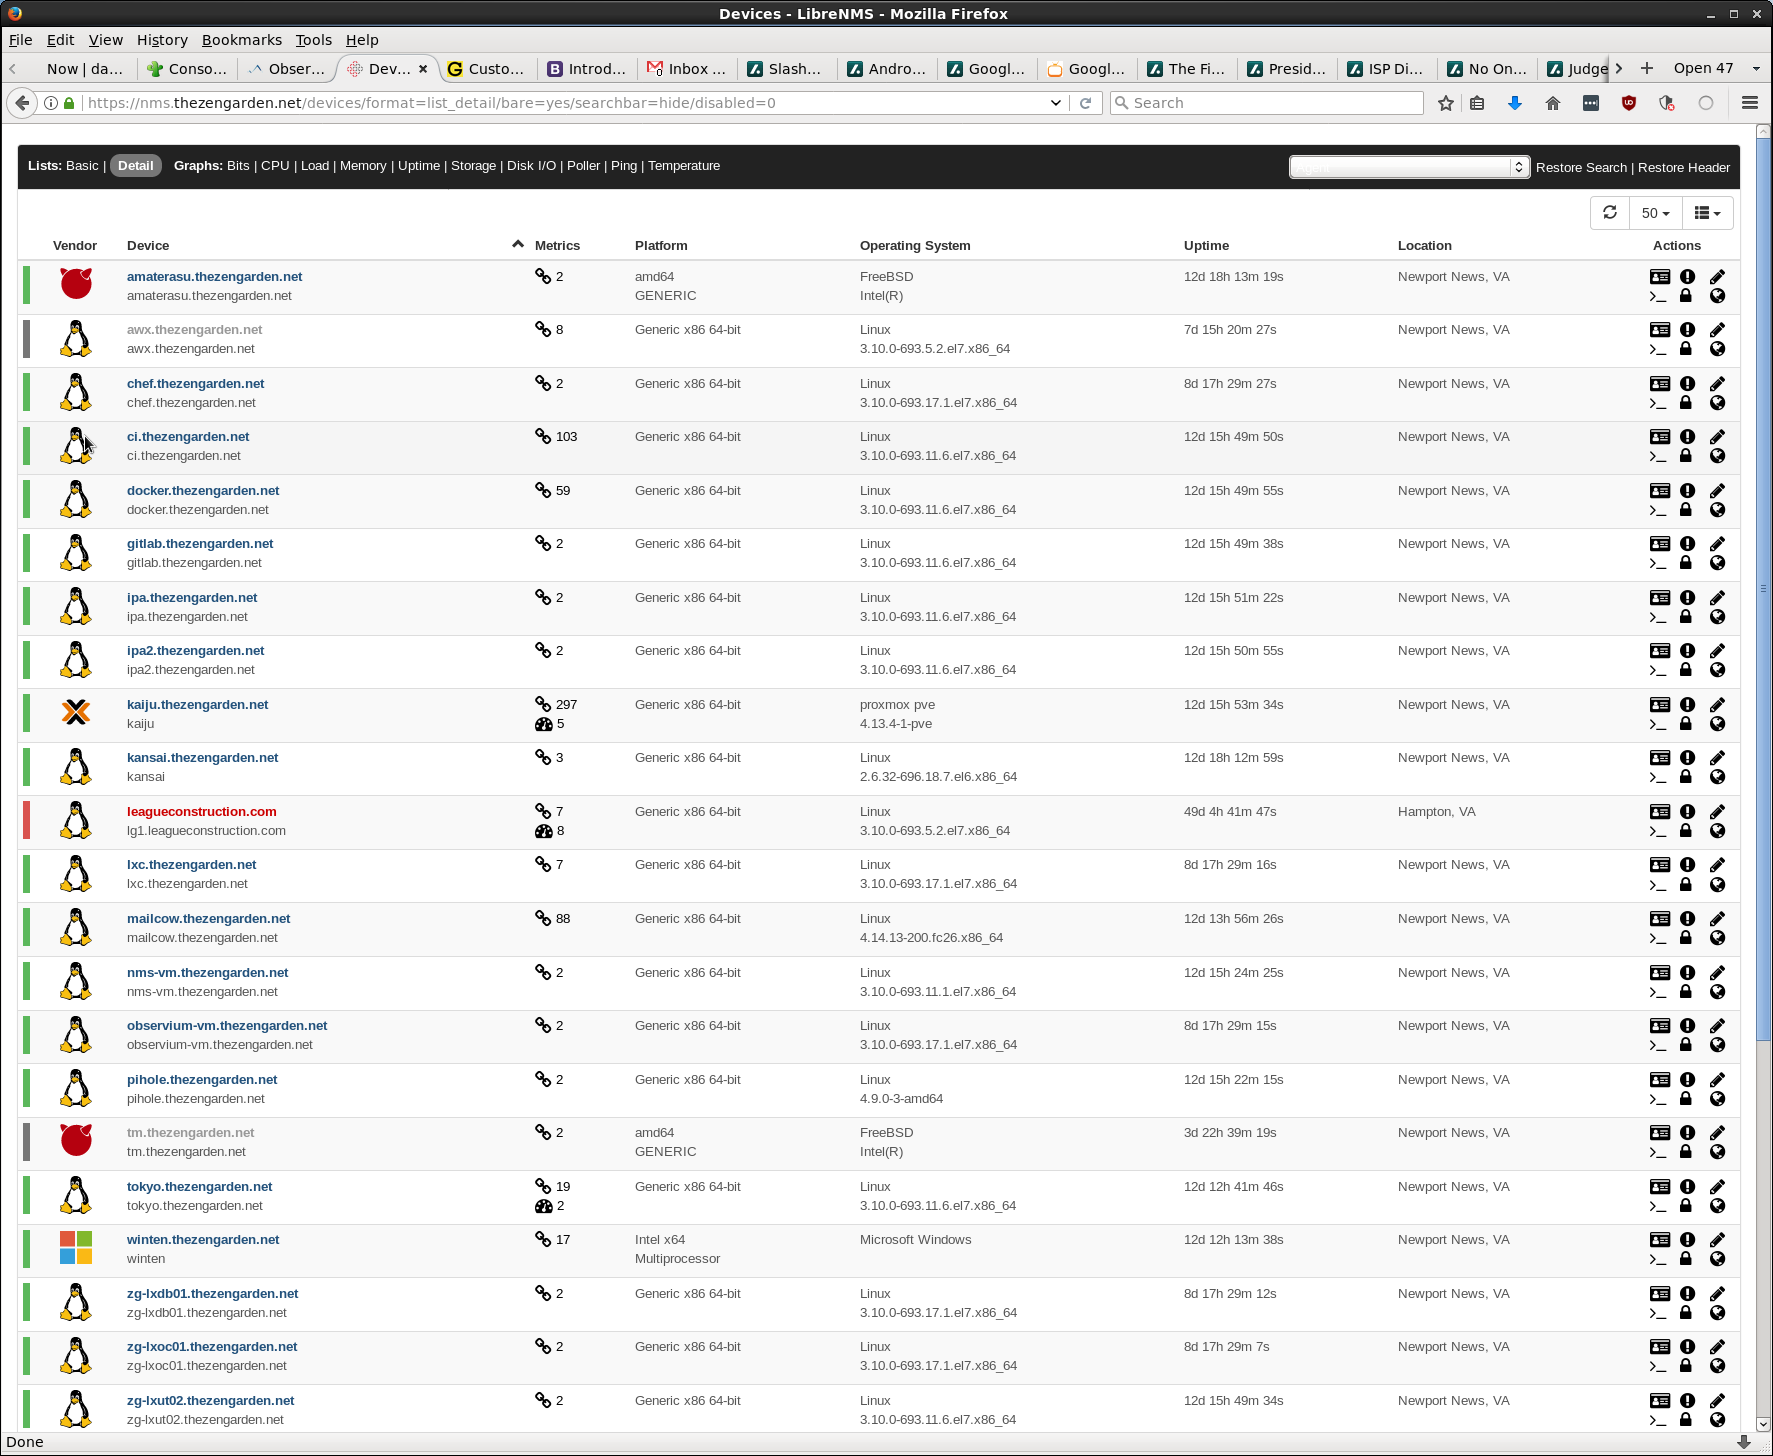This screenshot has height=1456, width=1773.
Task: Click "proxmox pve" operating system text
Action: [x=897, y=704]
